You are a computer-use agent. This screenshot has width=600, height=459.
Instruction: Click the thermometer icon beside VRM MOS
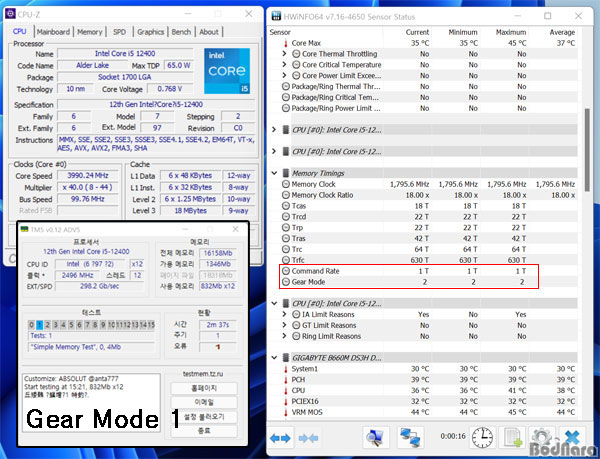point(285,412)
